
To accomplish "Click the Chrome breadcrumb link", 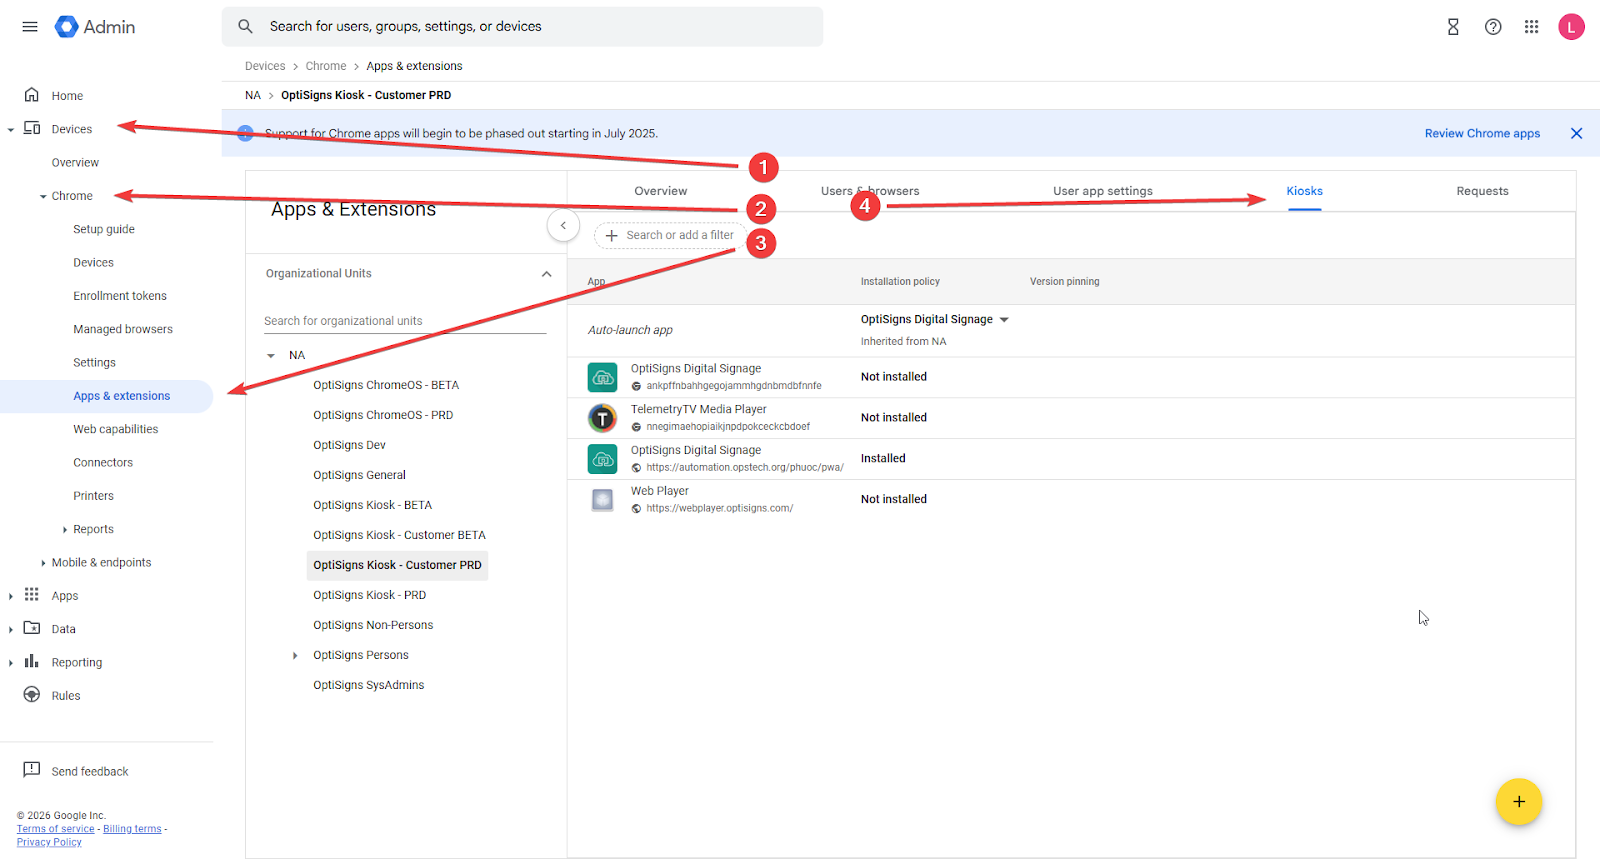I will [326, 66].
